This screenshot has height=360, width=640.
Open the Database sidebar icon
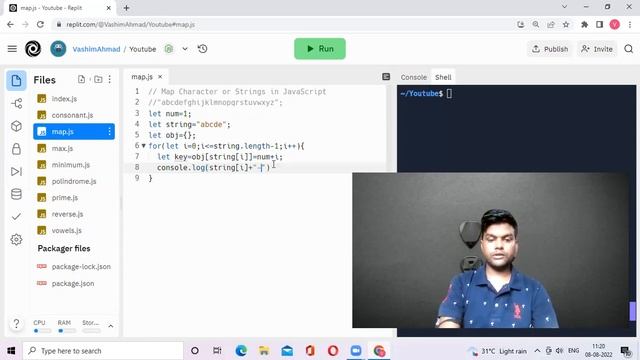[x=16, y=194]
